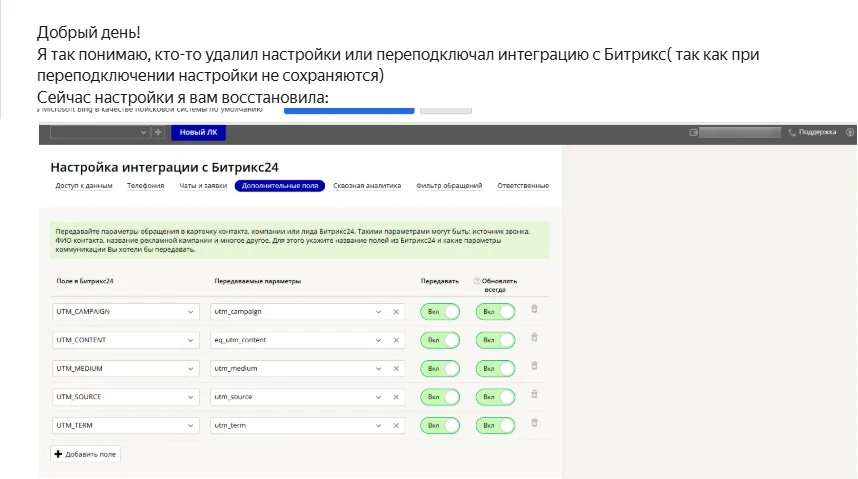The width and height of the screenshot is (858, 479).
Task: Click trash icon next to UTM_TERM row
Action: pos(535,423)
